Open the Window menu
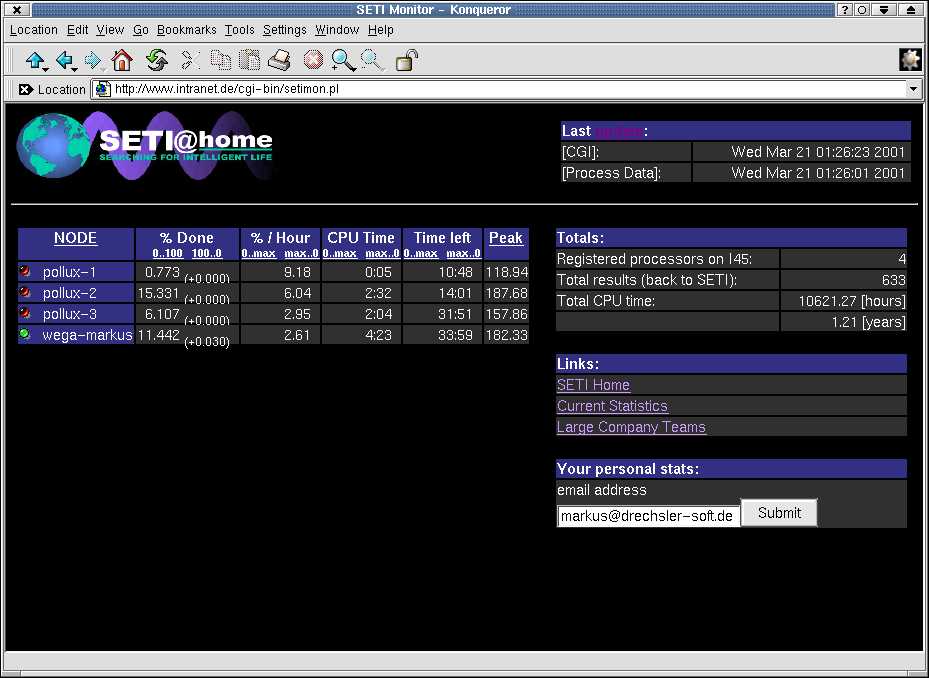Viewport: 929px width, 678px height. pyautogui.click(x=337, y=30)
